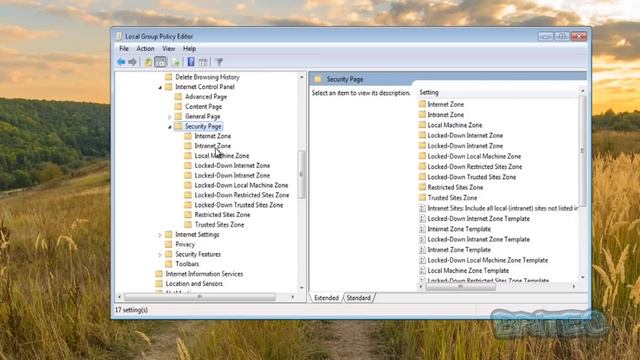Switch to the Extended tab
The width and height of the screenshot is (640, 360).
[326, 298]
